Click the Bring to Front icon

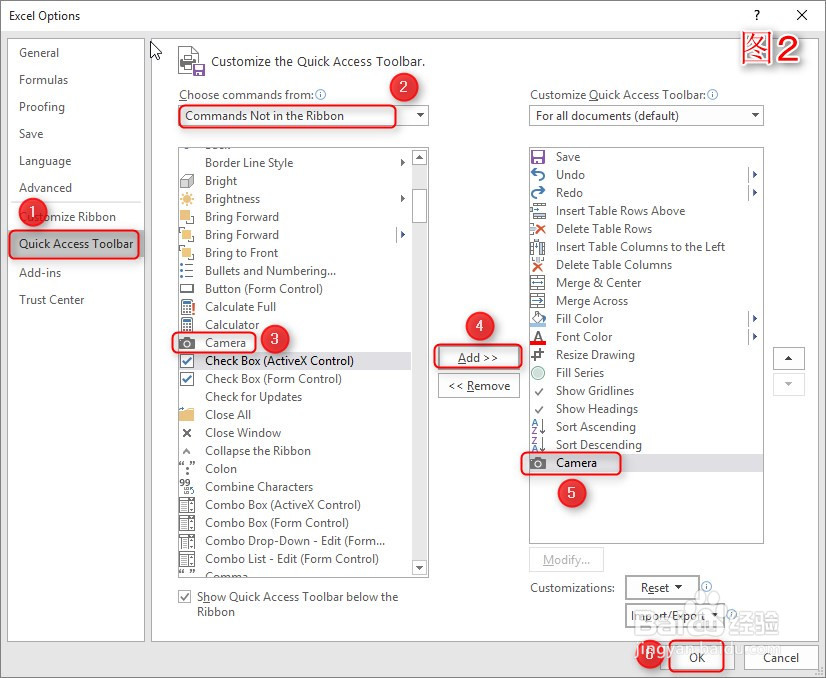coord(187,253)
